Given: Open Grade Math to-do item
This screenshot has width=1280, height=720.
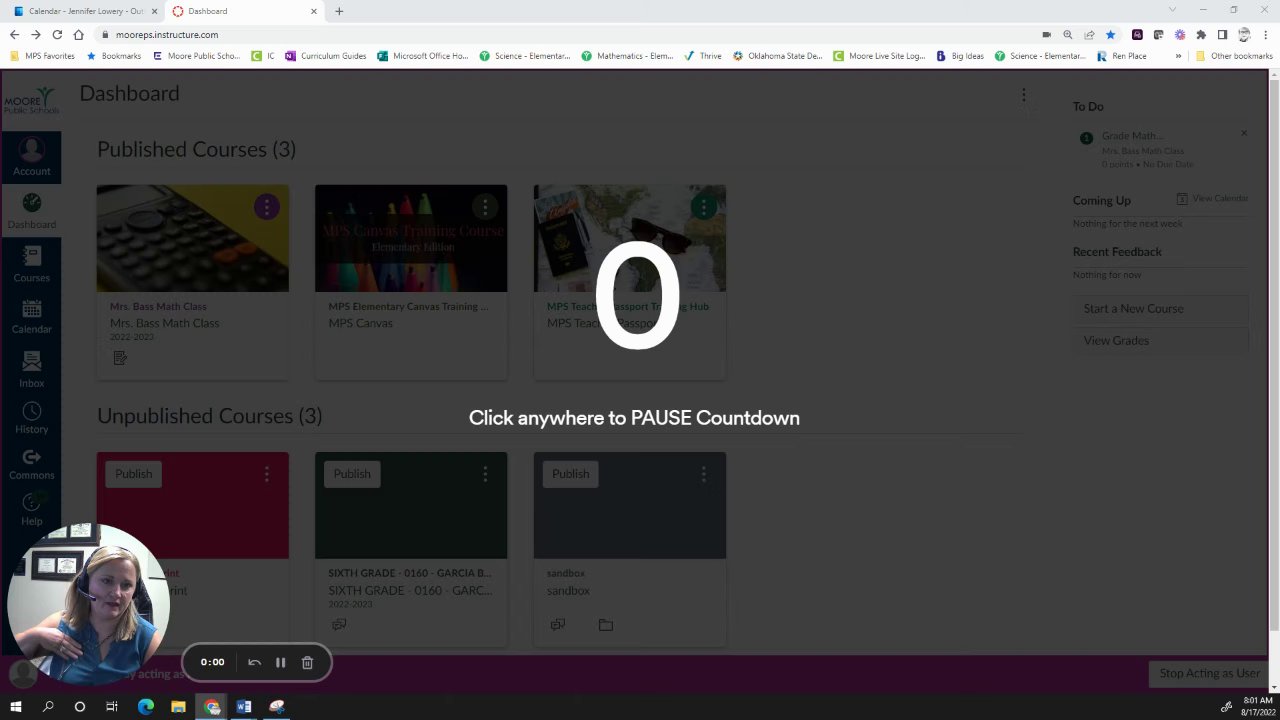Looking at the screenshot, I should pyautogui.click(x=1132, y=136).
